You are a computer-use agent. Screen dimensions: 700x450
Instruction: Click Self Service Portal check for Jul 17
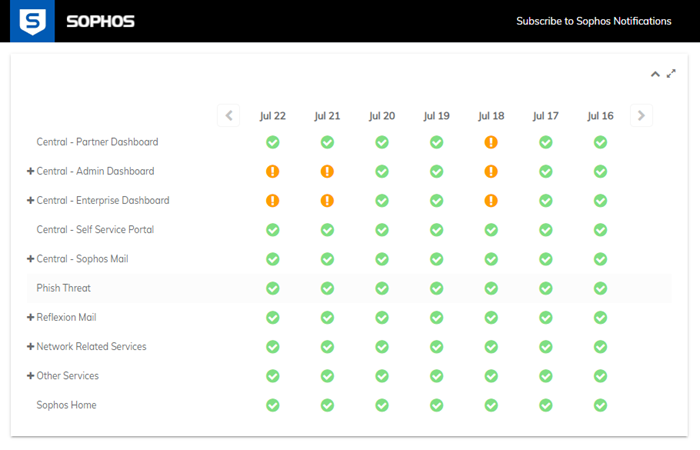click(x=546, y=230)
